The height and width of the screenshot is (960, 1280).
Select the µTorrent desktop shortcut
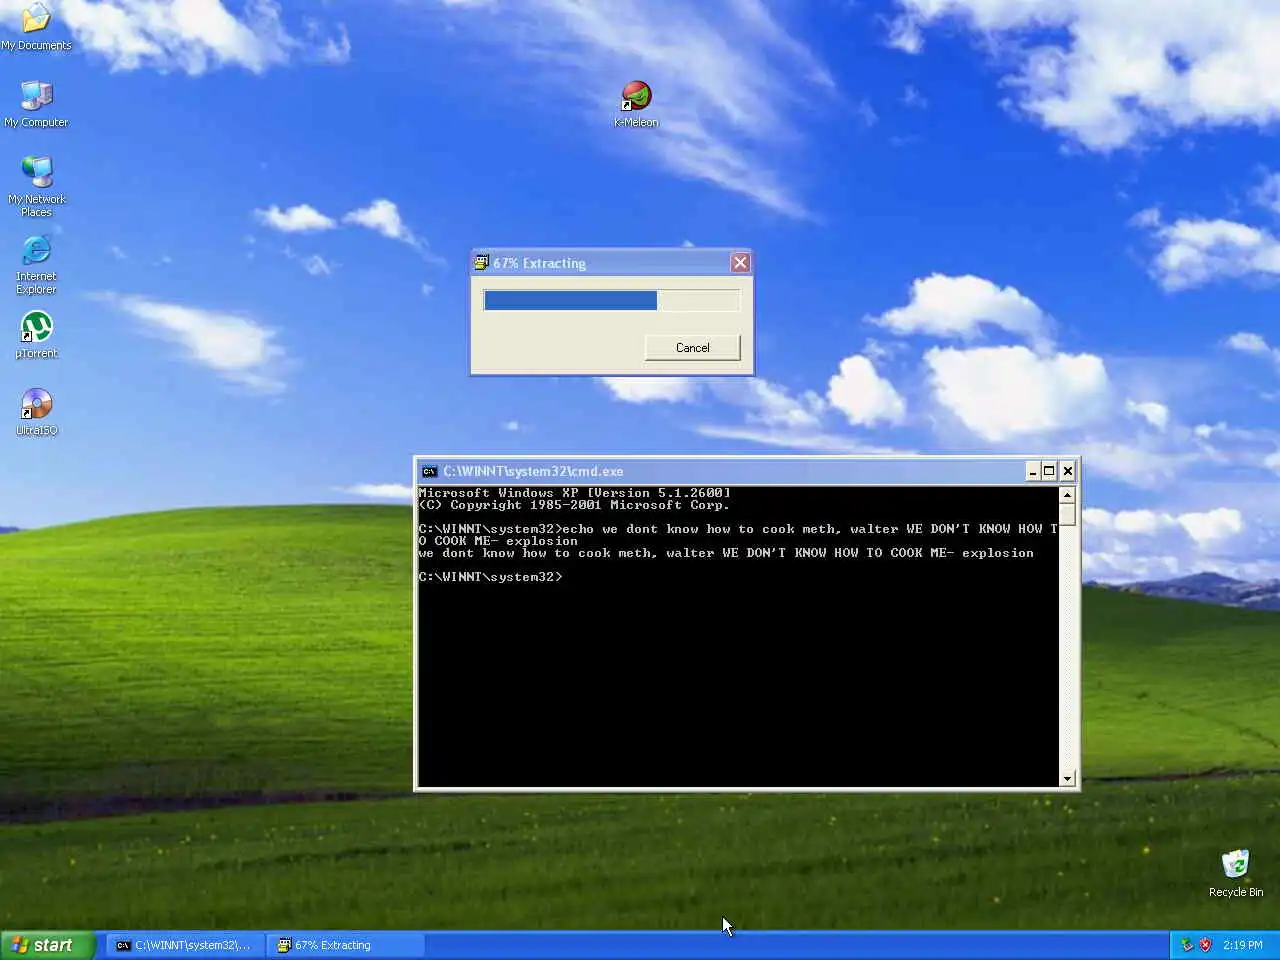pos(36,335)
